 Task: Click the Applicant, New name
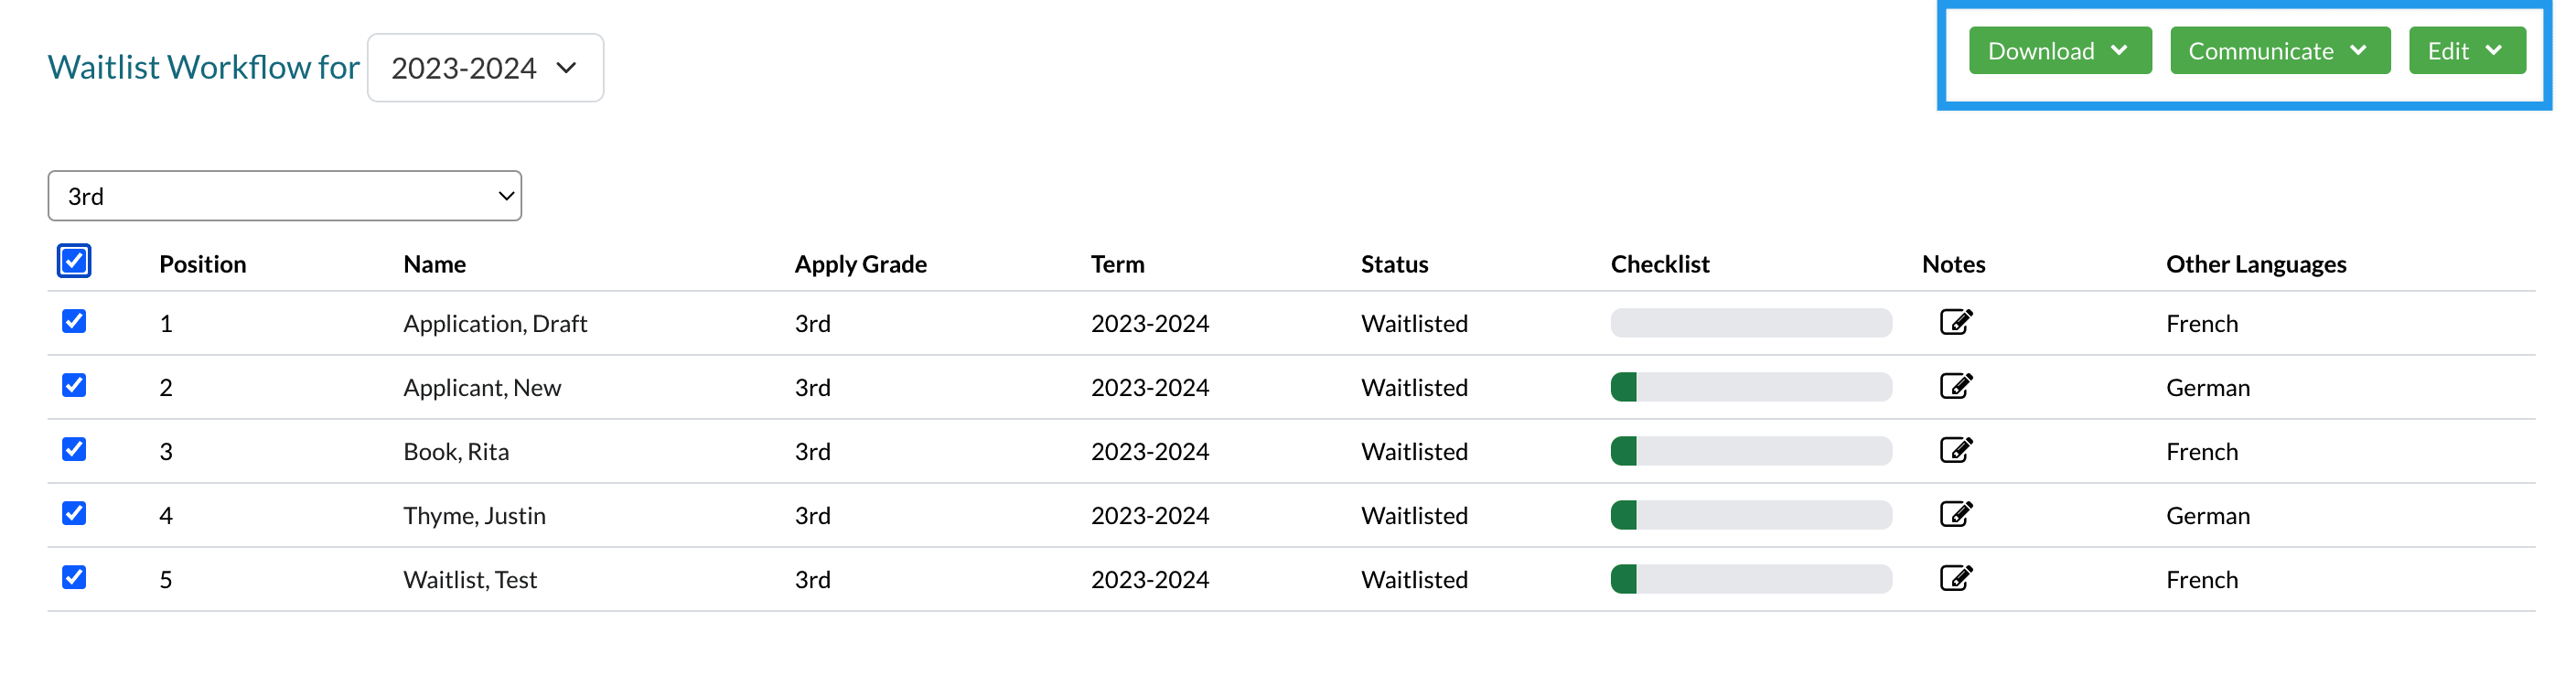coord(482,388)
